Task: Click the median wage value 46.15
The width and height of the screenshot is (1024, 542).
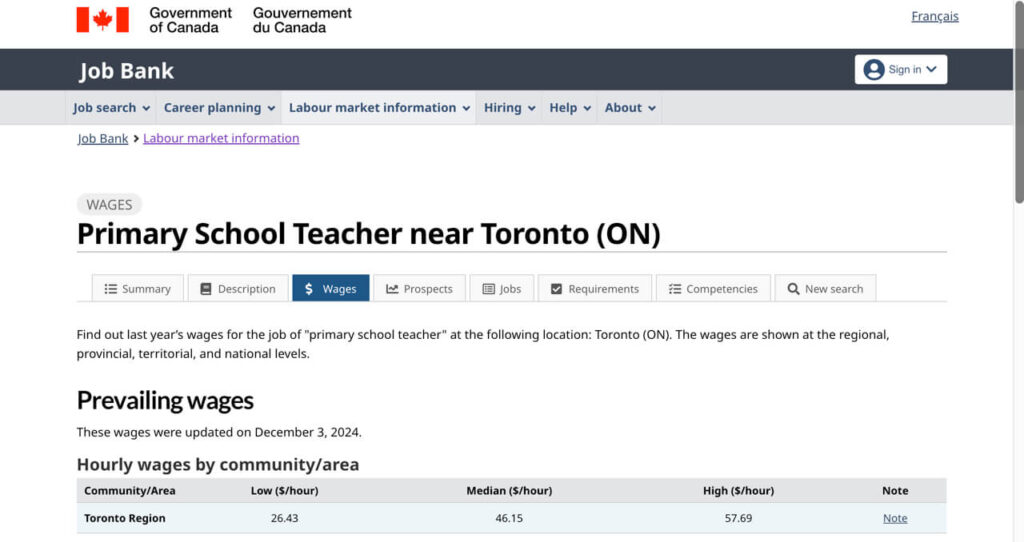Action: click(x=509, y=518)
